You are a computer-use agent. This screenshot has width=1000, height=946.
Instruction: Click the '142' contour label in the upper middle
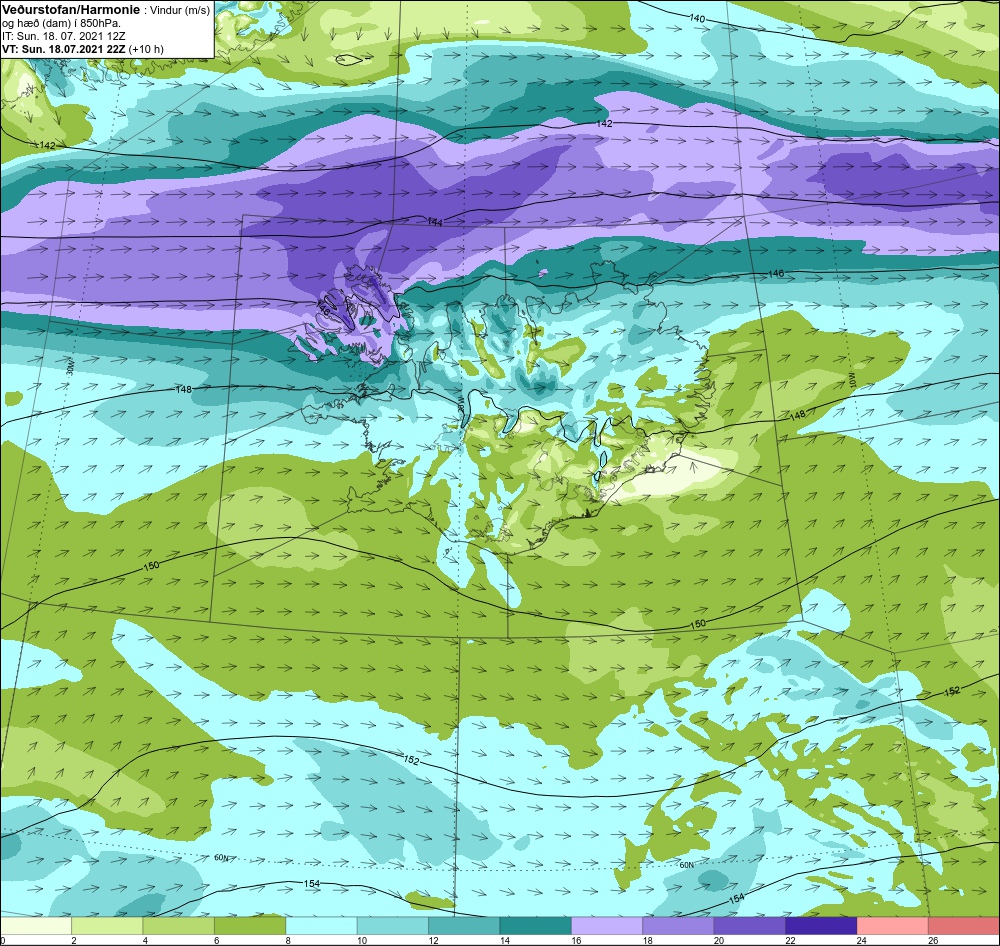[604, 123]
